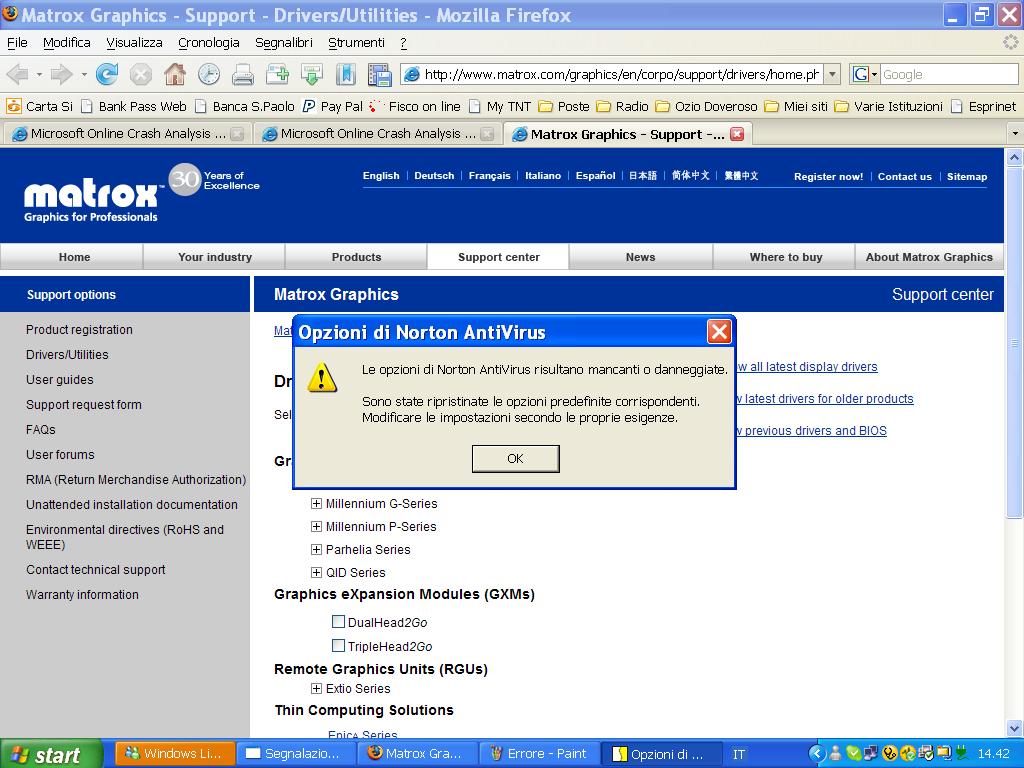Viewport: 1024px width, 768px height.
Task: Show hidden tray icons with the blue chevron
Action: coord(816,754)
